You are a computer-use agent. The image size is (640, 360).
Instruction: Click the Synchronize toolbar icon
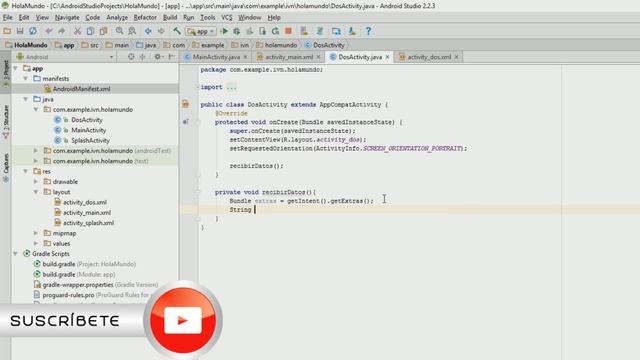(x=33, y=31)
